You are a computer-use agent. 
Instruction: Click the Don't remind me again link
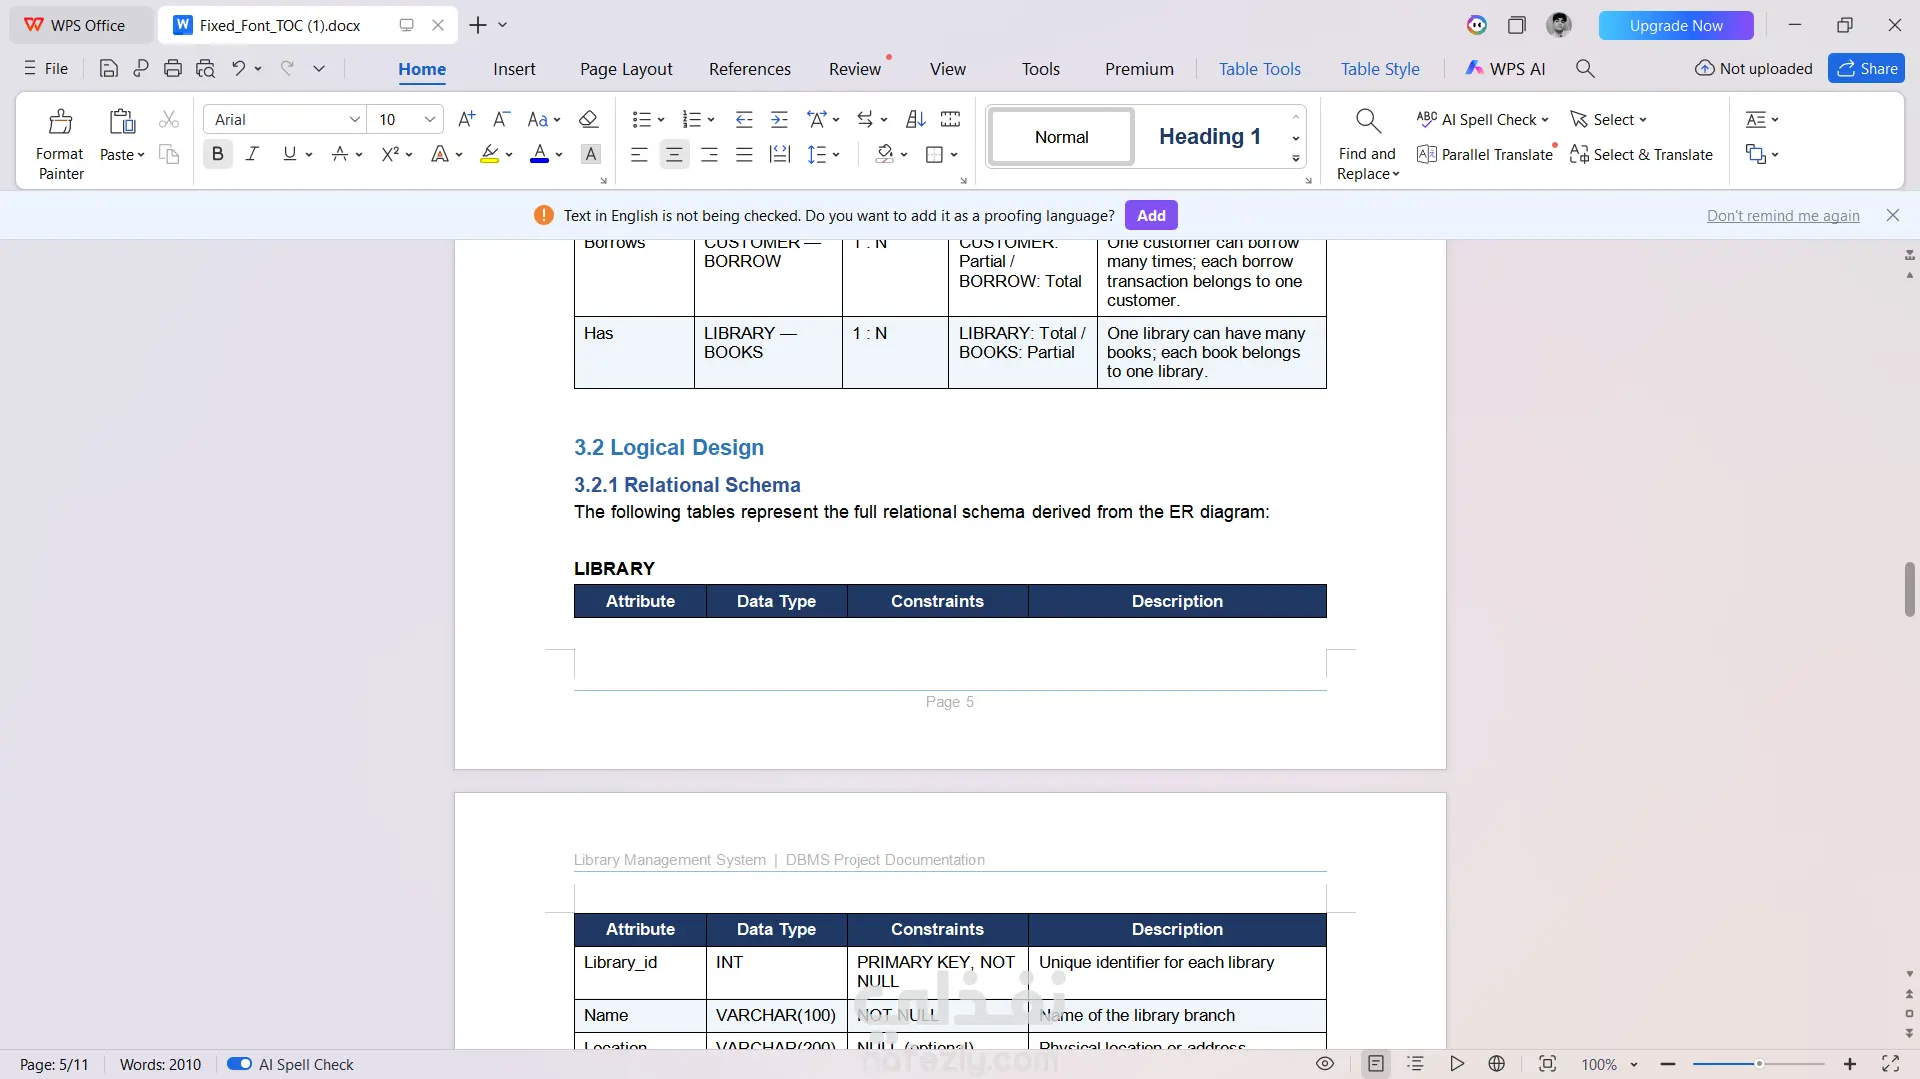pyautogui.click(x=1783, y=215)
